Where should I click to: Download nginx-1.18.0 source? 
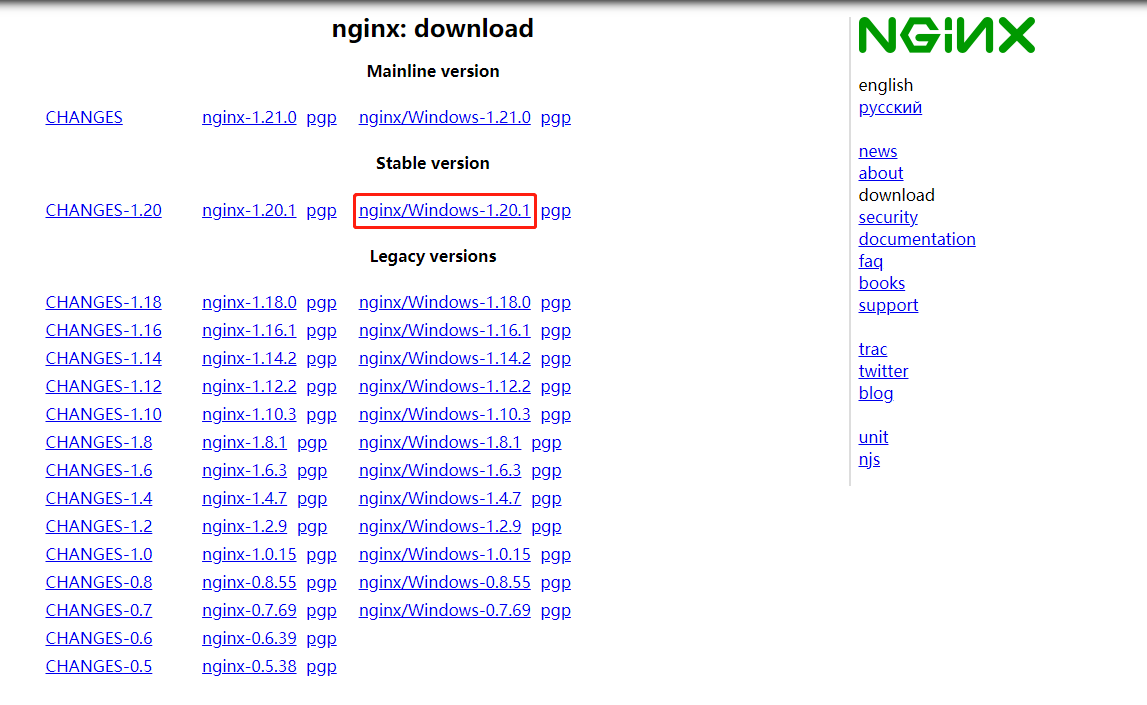coord(249,303)
